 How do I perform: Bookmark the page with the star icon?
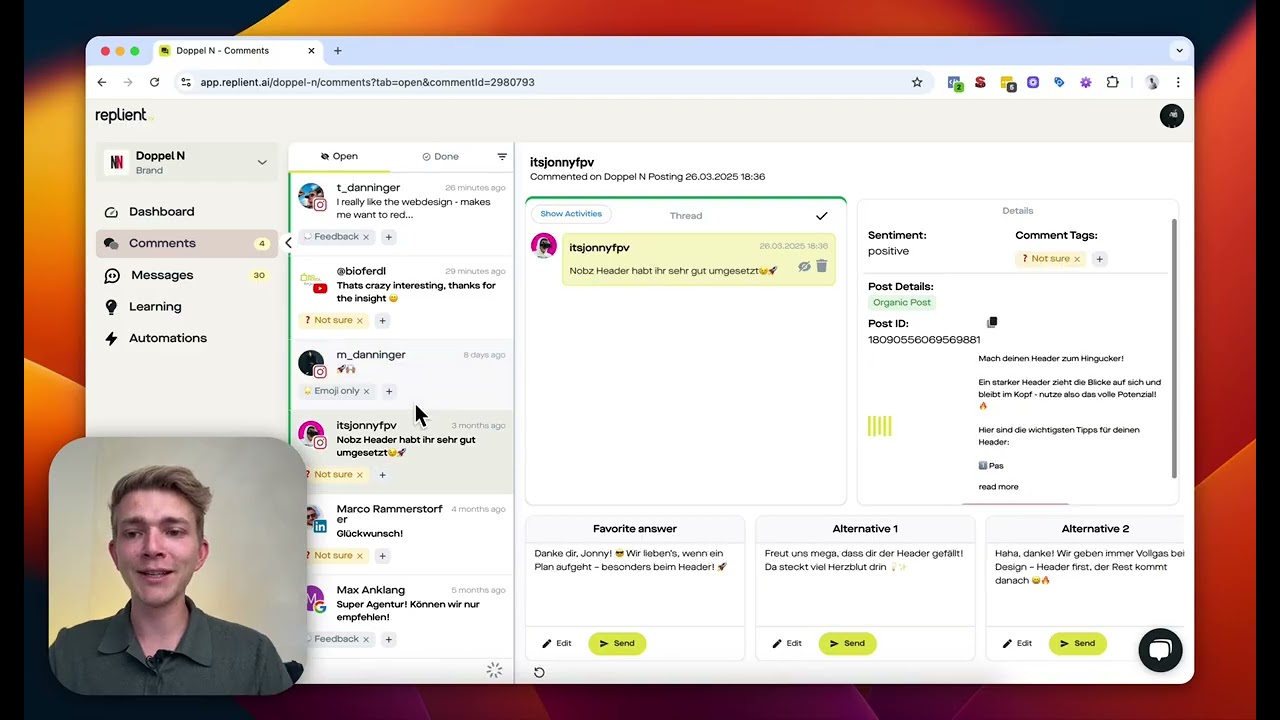point(917,82)
